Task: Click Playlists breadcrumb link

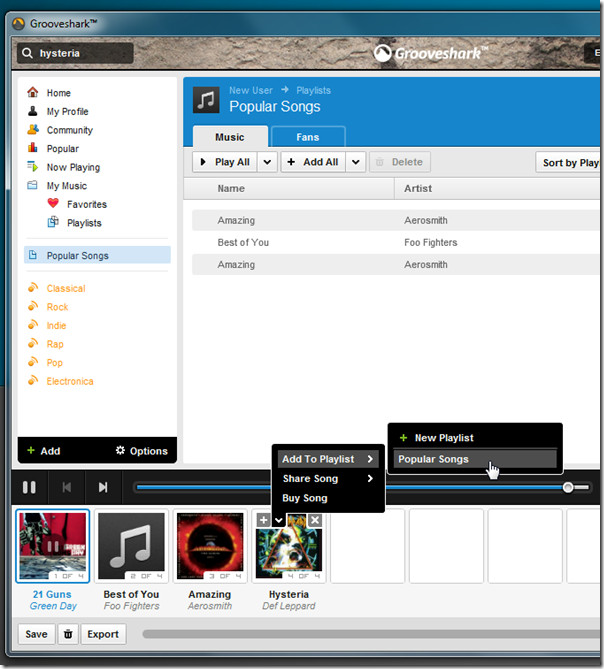Action: tap(314, 90)
